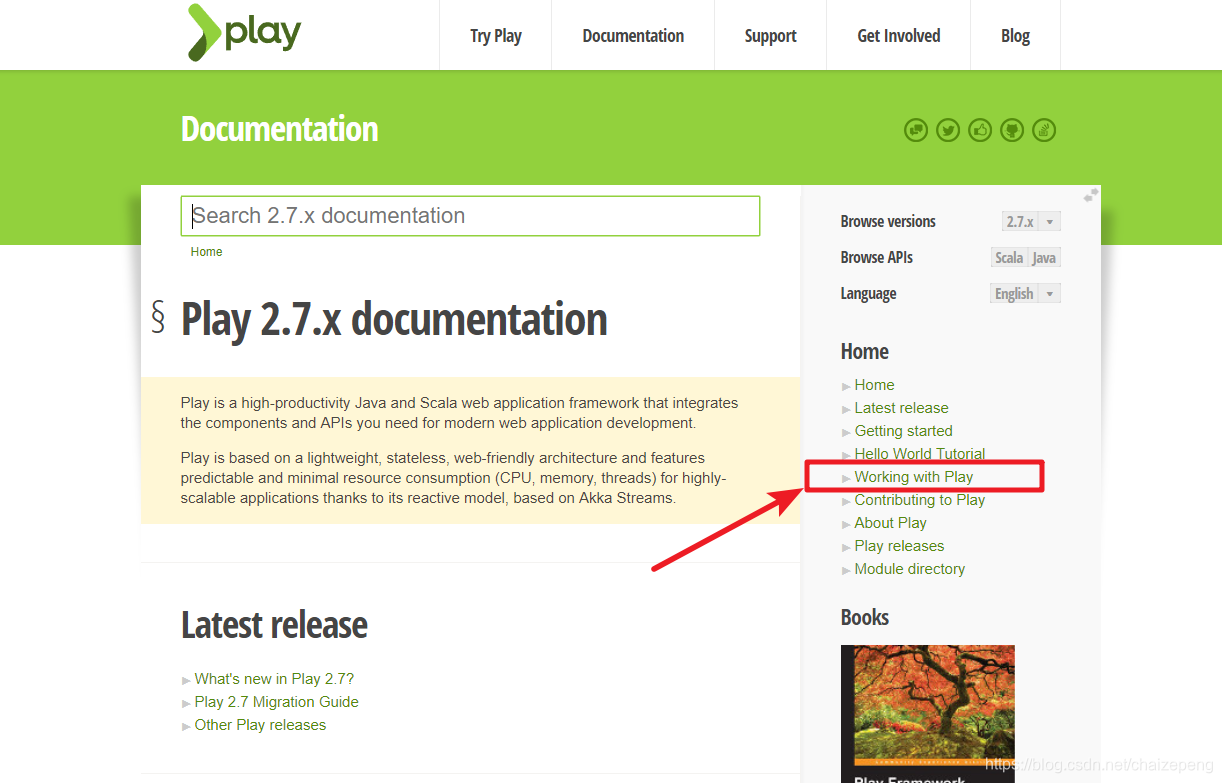The height and width of the screenshot is (783, 1222).
Task: Click the Browse APIs label
Action: click(x=876, y=258)
